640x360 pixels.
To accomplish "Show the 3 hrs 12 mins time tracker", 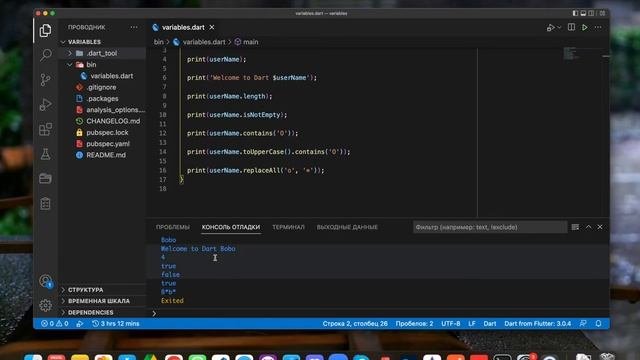I will point(116,324).
